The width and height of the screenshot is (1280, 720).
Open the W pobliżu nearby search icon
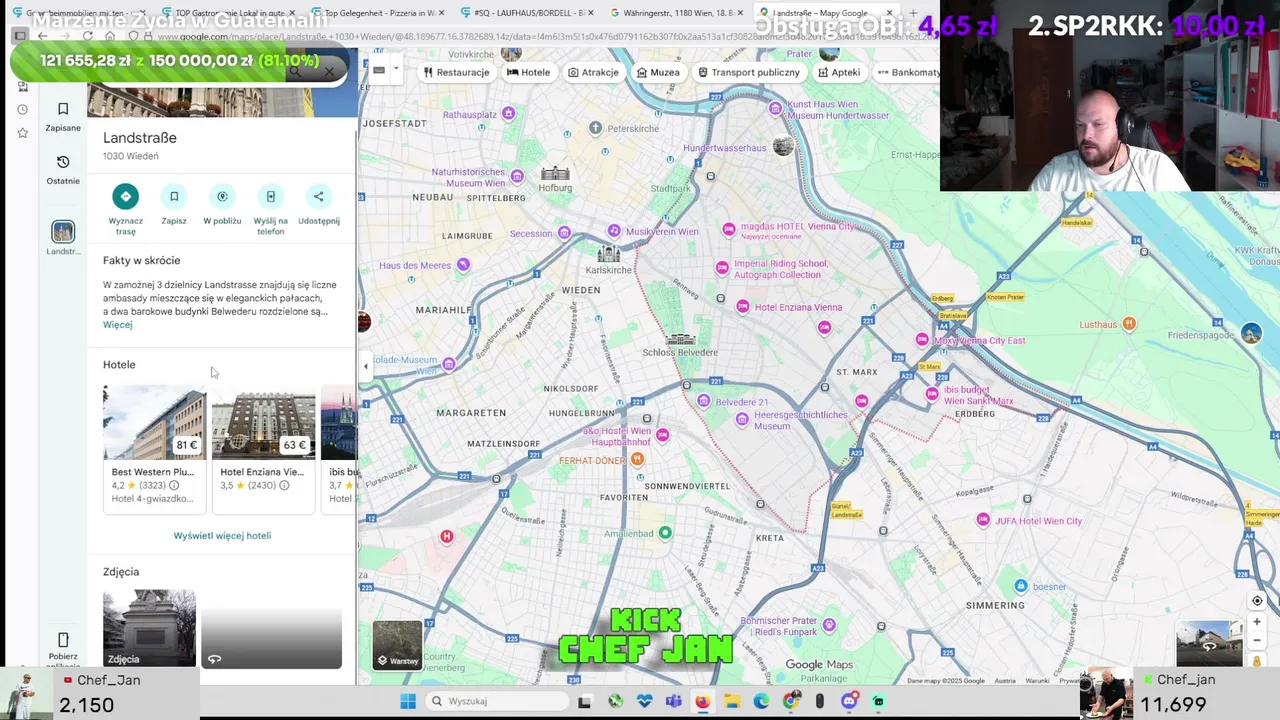[x=222, y=196]
